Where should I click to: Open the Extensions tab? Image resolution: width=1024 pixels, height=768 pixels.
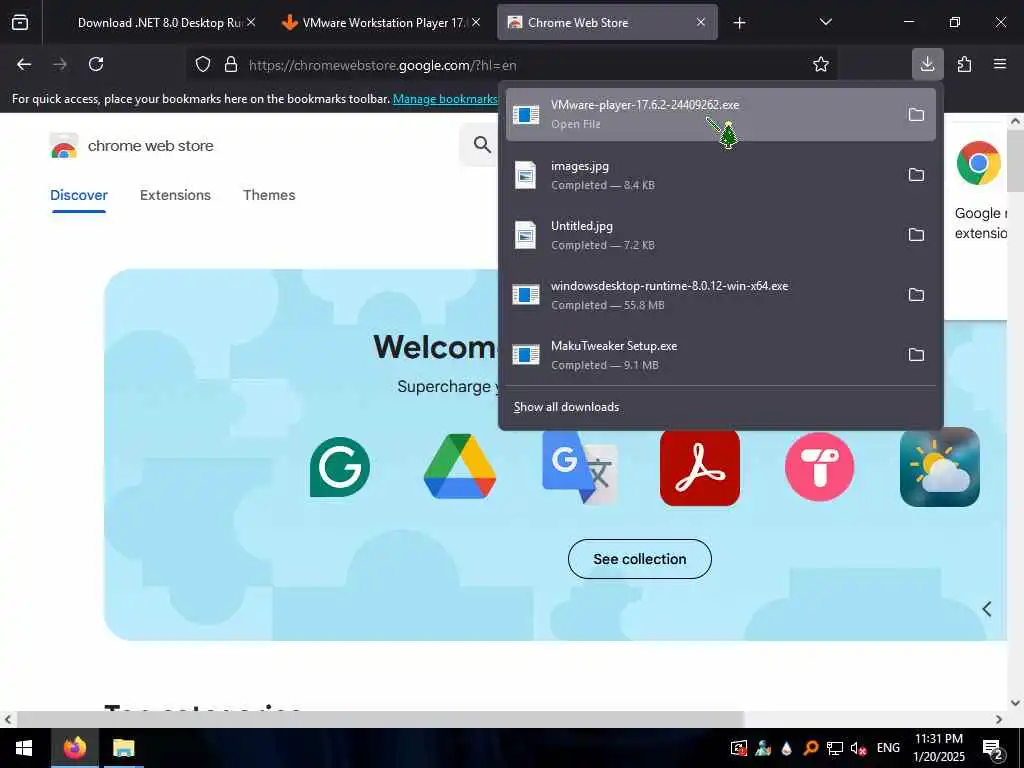point(175,195)
